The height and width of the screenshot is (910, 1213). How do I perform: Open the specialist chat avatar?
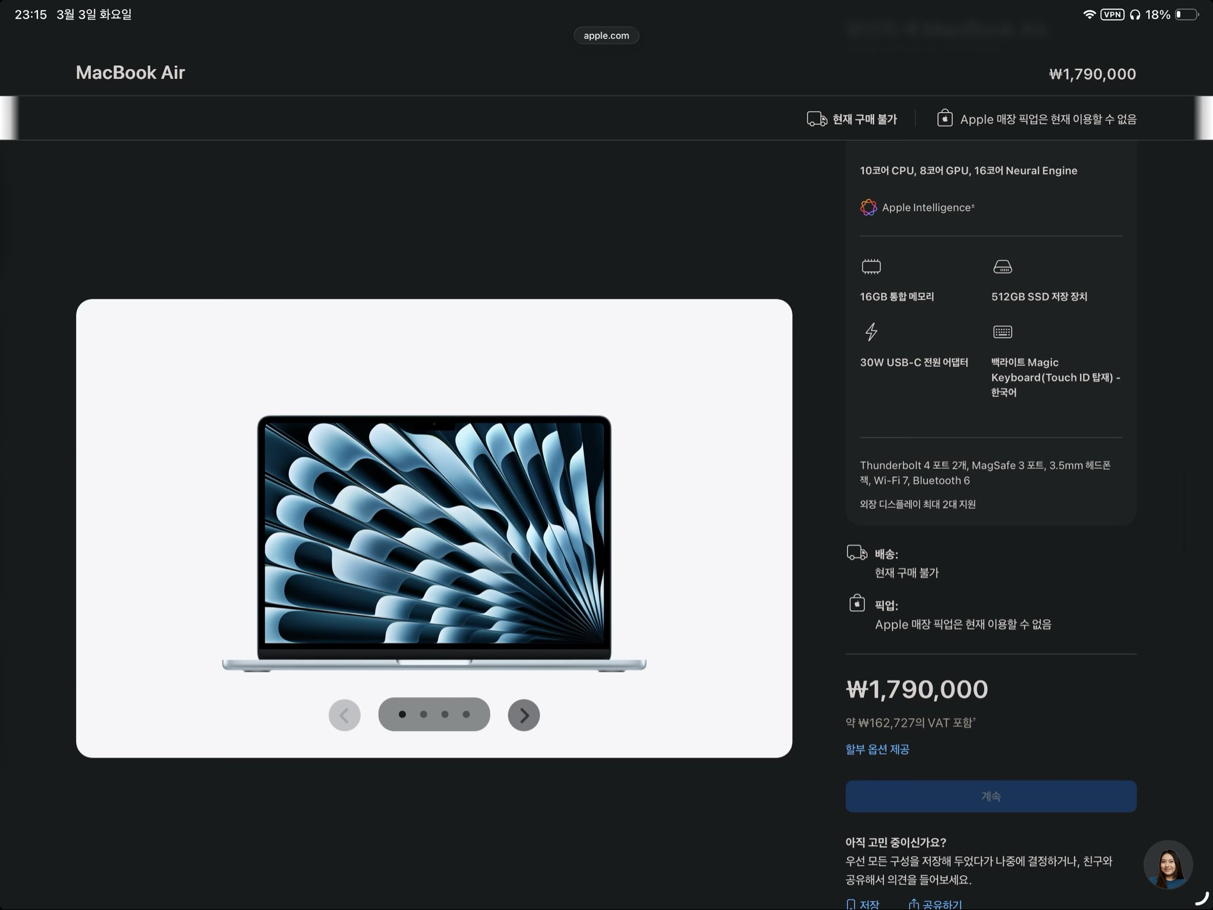(x=1167, y=865)
